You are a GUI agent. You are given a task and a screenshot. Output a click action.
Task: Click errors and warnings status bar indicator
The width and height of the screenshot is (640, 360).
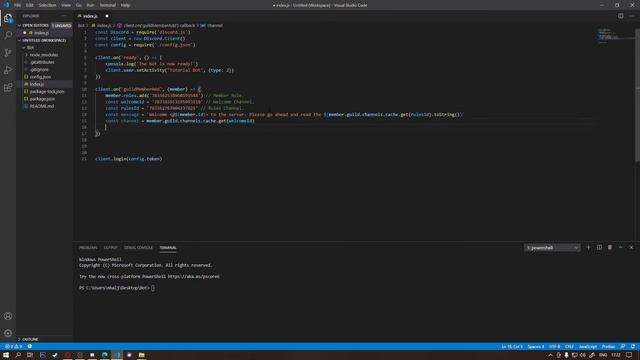[x=13, y=347]
